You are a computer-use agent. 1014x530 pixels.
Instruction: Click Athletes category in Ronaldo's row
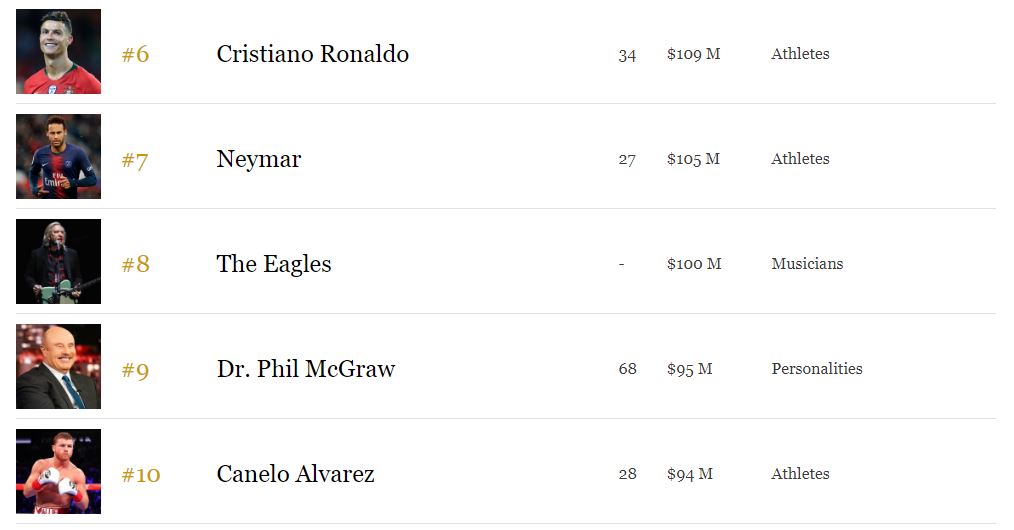click(x=800, y=54)
